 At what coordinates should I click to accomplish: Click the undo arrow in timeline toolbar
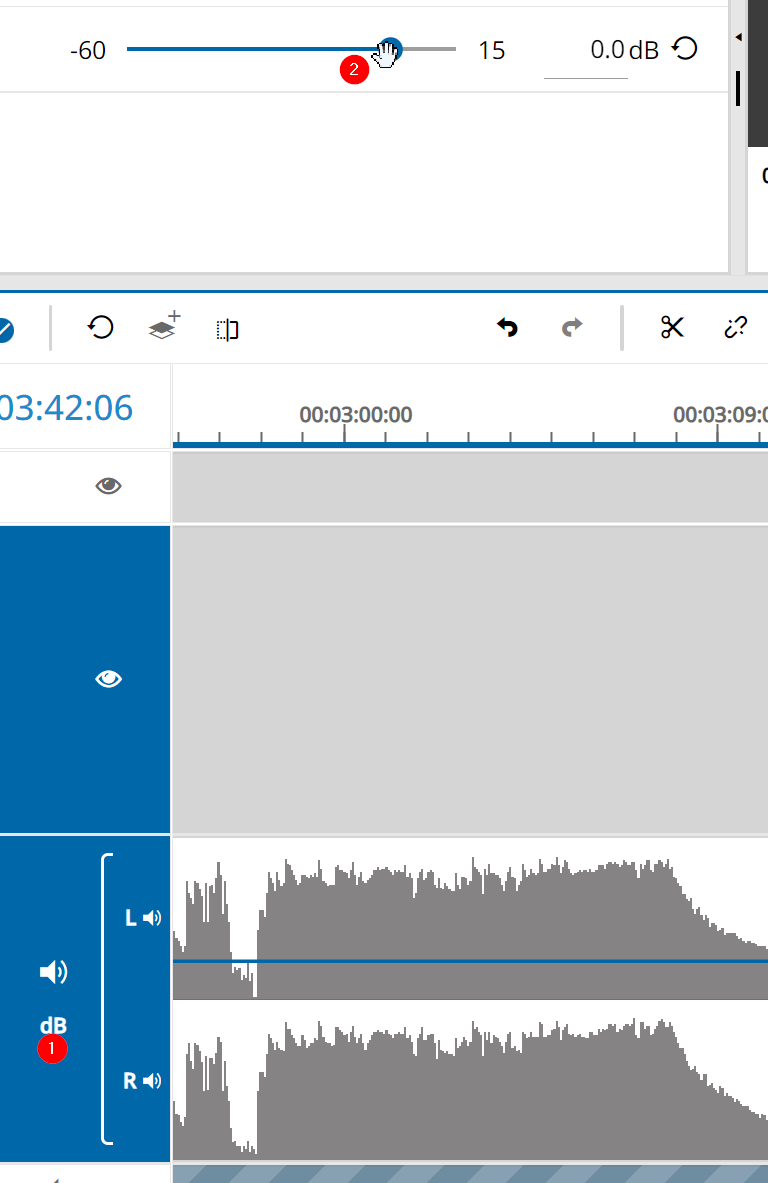[x=507, y=327]
